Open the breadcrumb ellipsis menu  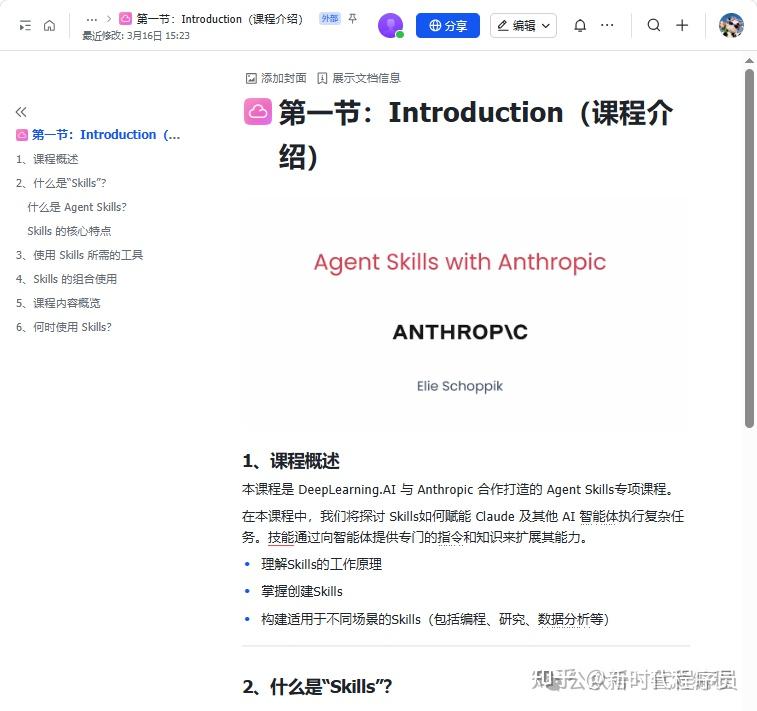pos(92,19)
